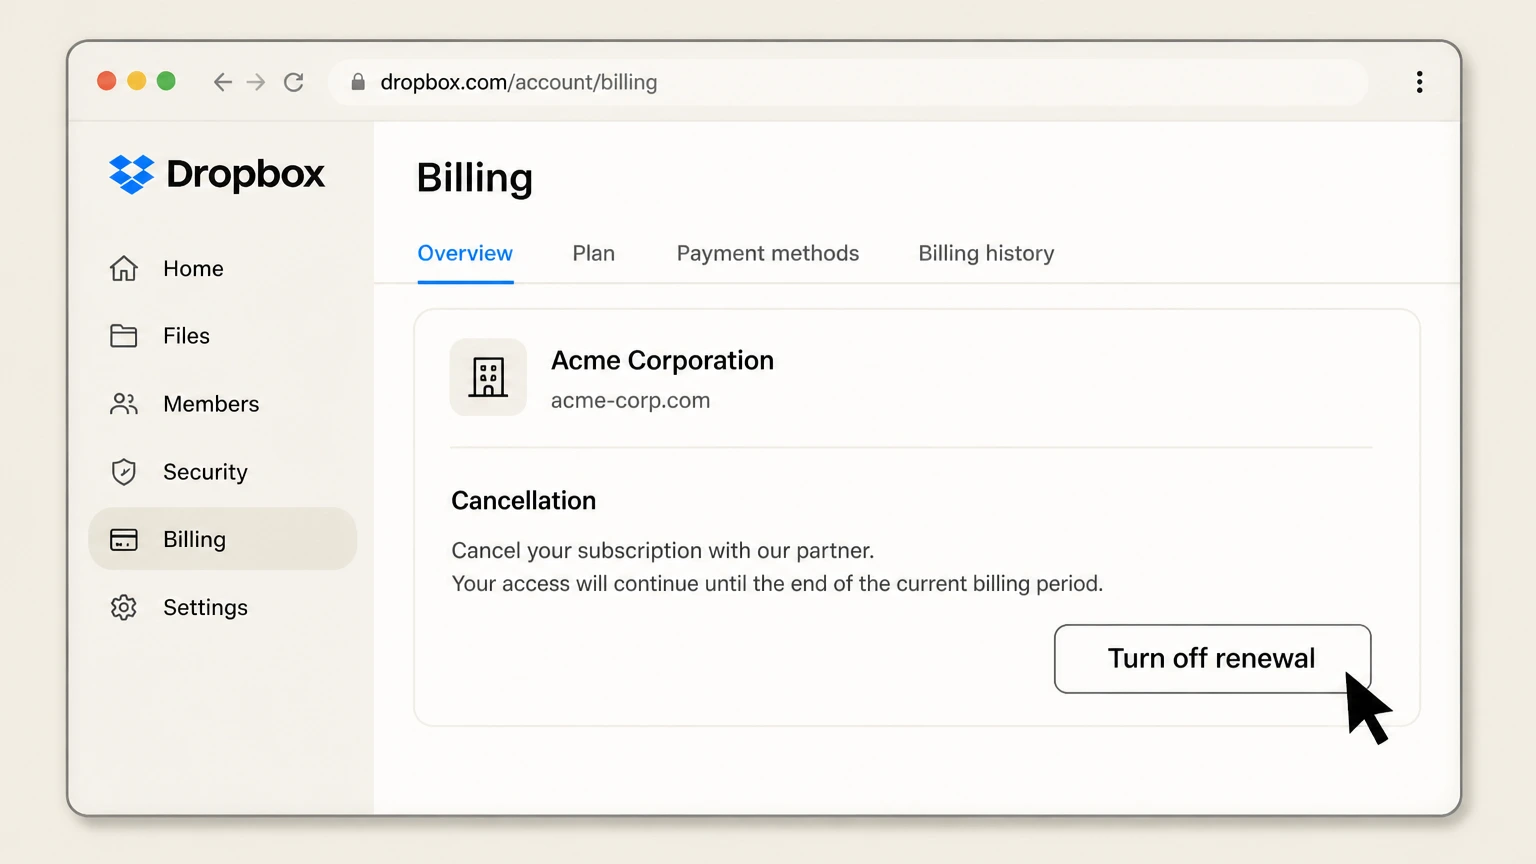Click the Acme Corporation building icon
The height and width of the screenshot is (864, 1536).
(x=488, y=377)
